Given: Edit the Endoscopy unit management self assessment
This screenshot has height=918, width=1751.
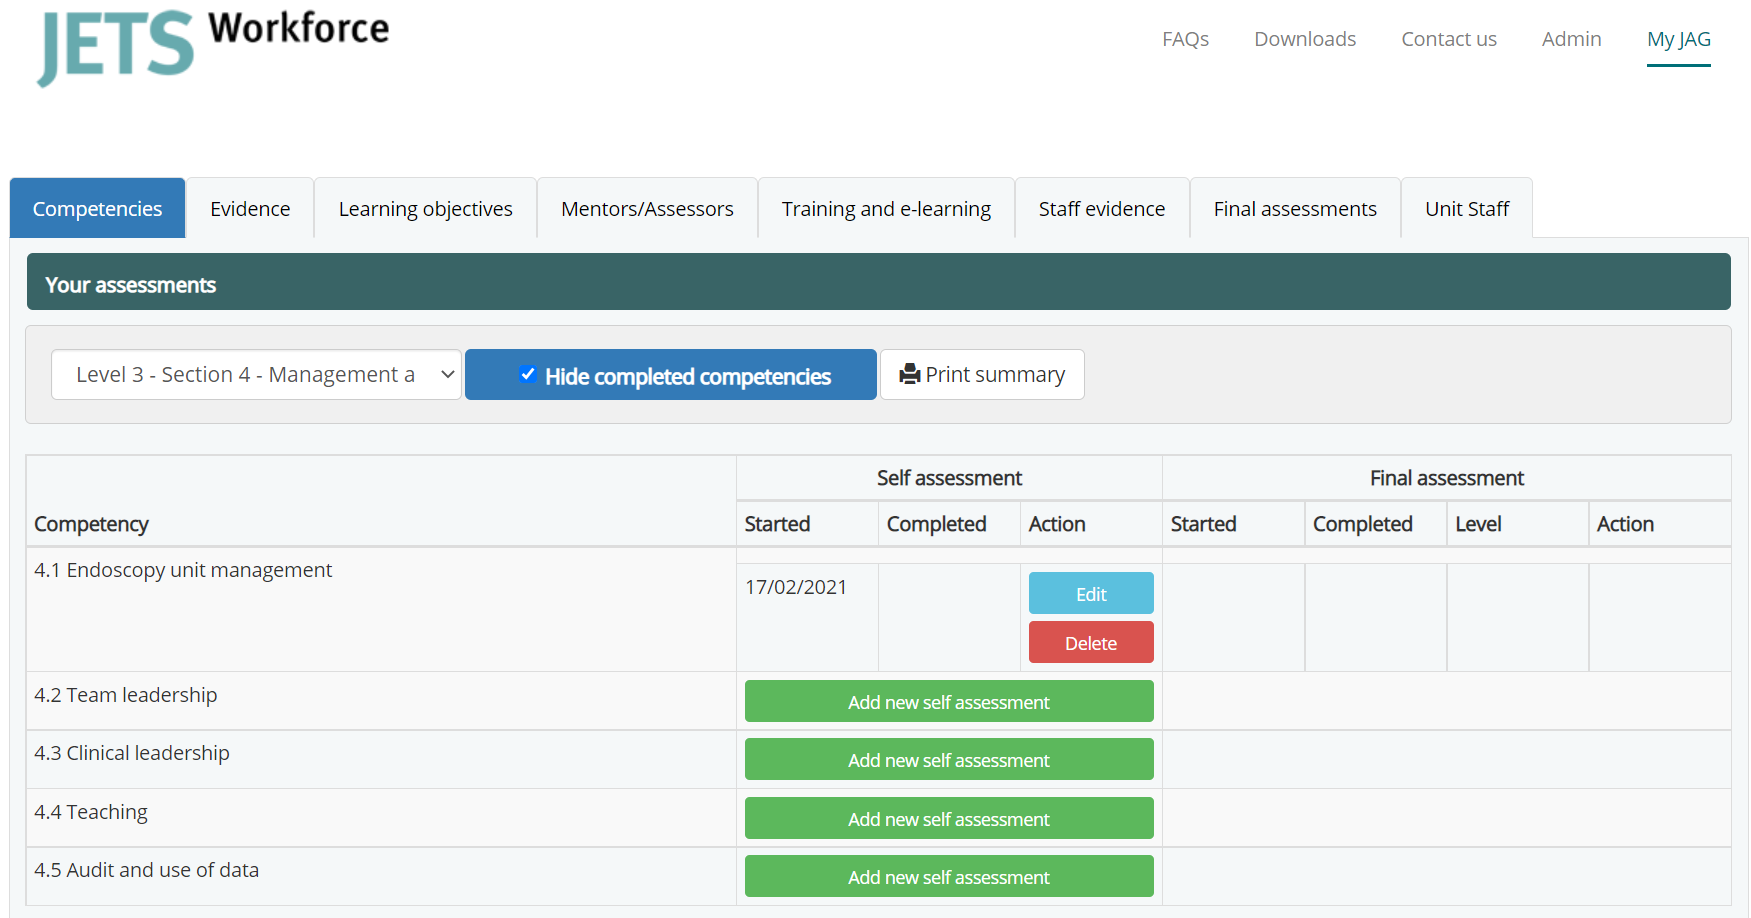Looking at the screenshot, I should pyautogui.click(x=1090, y=594).
